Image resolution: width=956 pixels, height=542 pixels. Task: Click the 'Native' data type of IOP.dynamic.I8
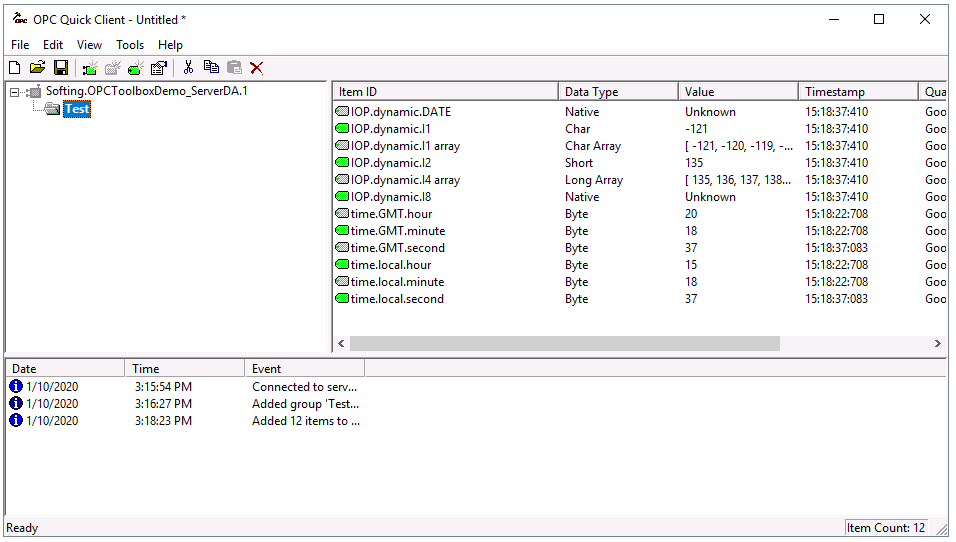click(x=582, y=197)
